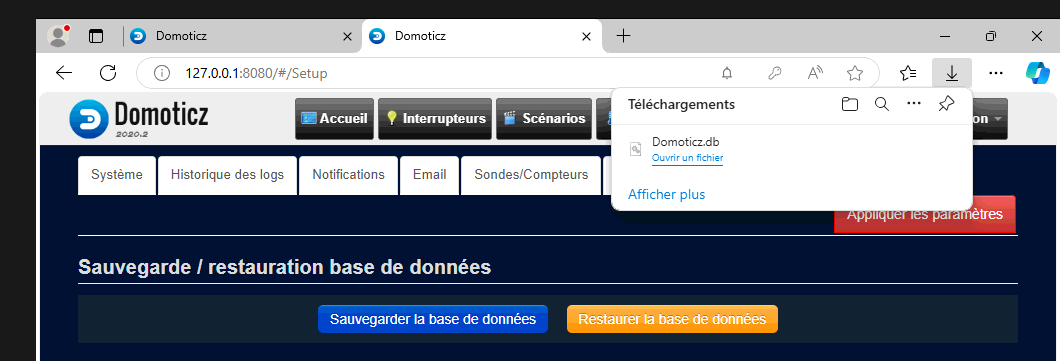Screen dimensions: 1060x361
Task: Activate the Read aloud icon
Action: pos(816,73)
